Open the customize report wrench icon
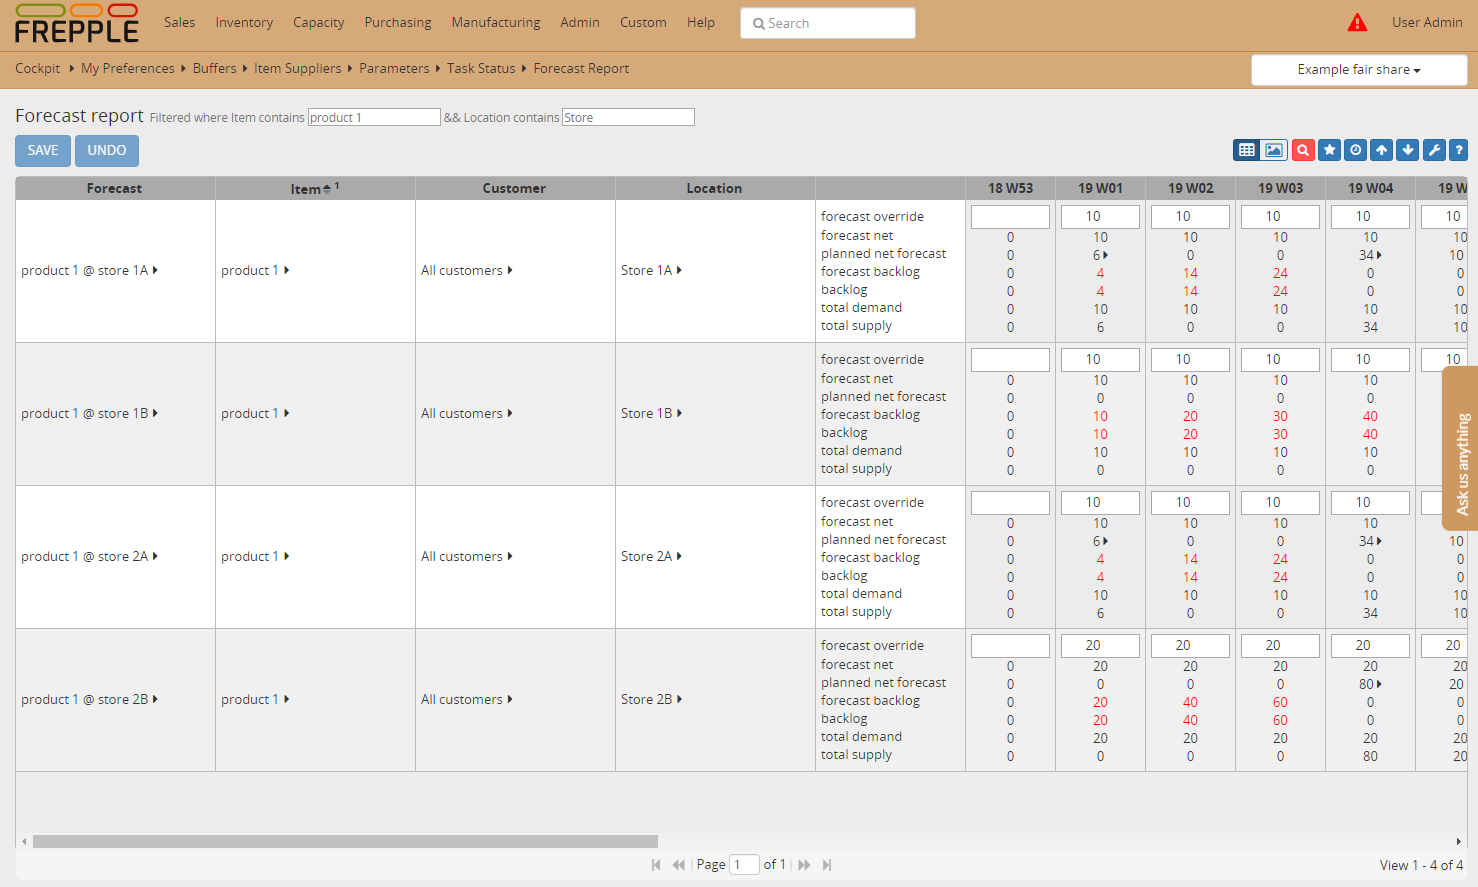Viewport: 1478px width, 887px height. pyautogui.click(x=1433, y=150)
